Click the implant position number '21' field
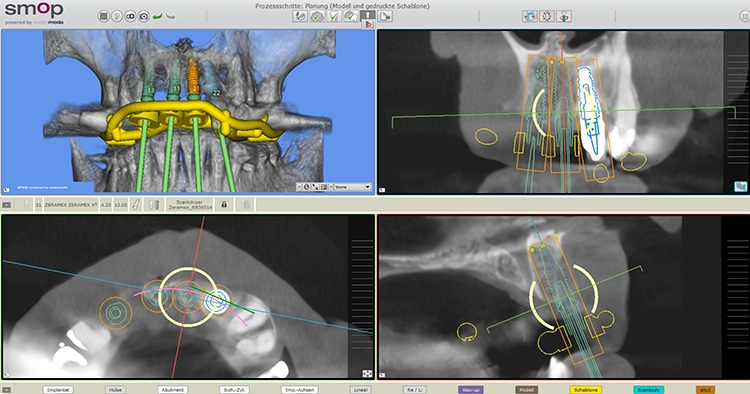The image size is (750, 394). [38, 205]
